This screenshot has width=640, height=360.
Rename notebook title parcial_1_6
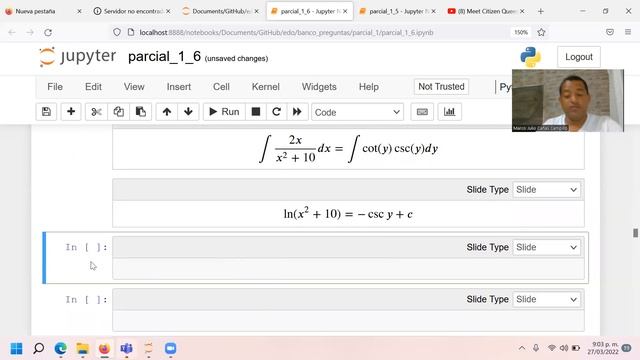(164, 57)
